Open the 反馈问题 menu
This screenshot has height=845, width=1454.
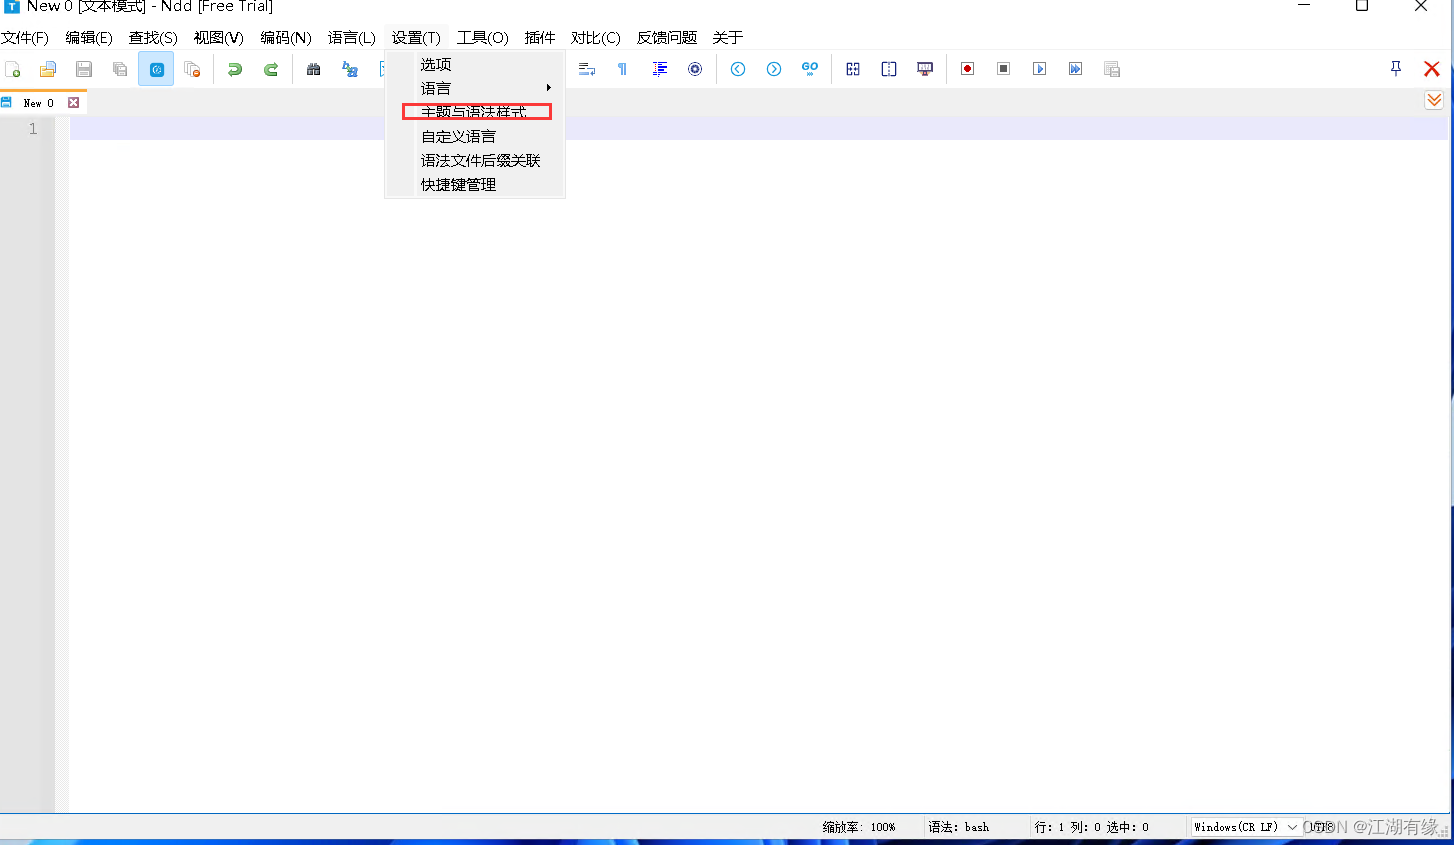(667, 38)
